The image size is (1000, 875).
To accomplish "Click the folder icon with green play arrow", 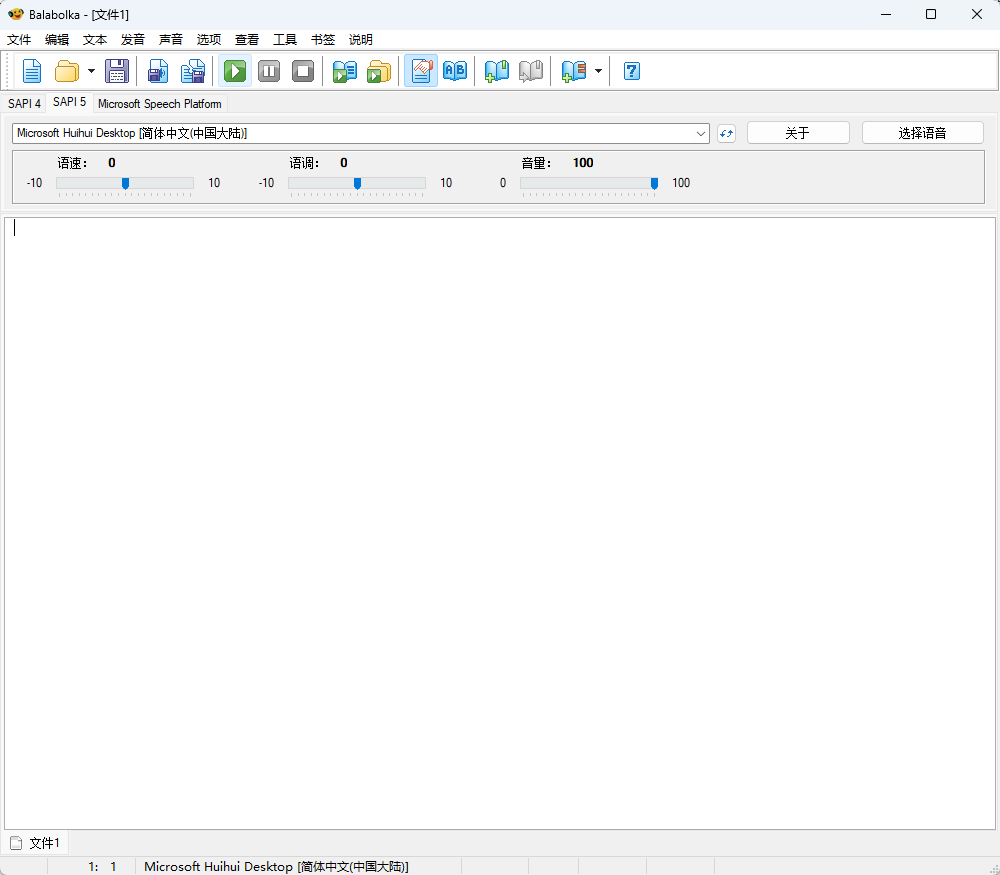I will point(379,71).
